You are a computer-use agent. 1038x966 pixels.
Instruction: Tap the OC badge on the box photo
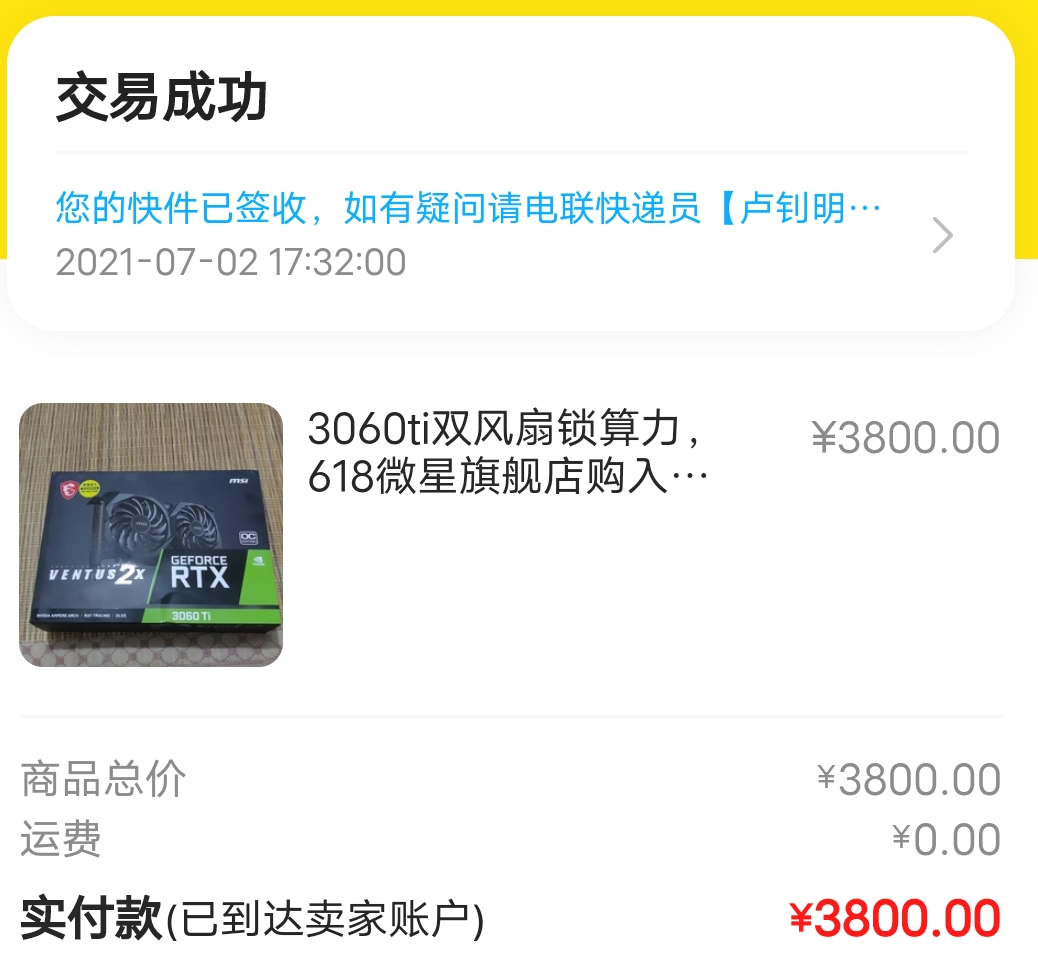tap(248, 537)
